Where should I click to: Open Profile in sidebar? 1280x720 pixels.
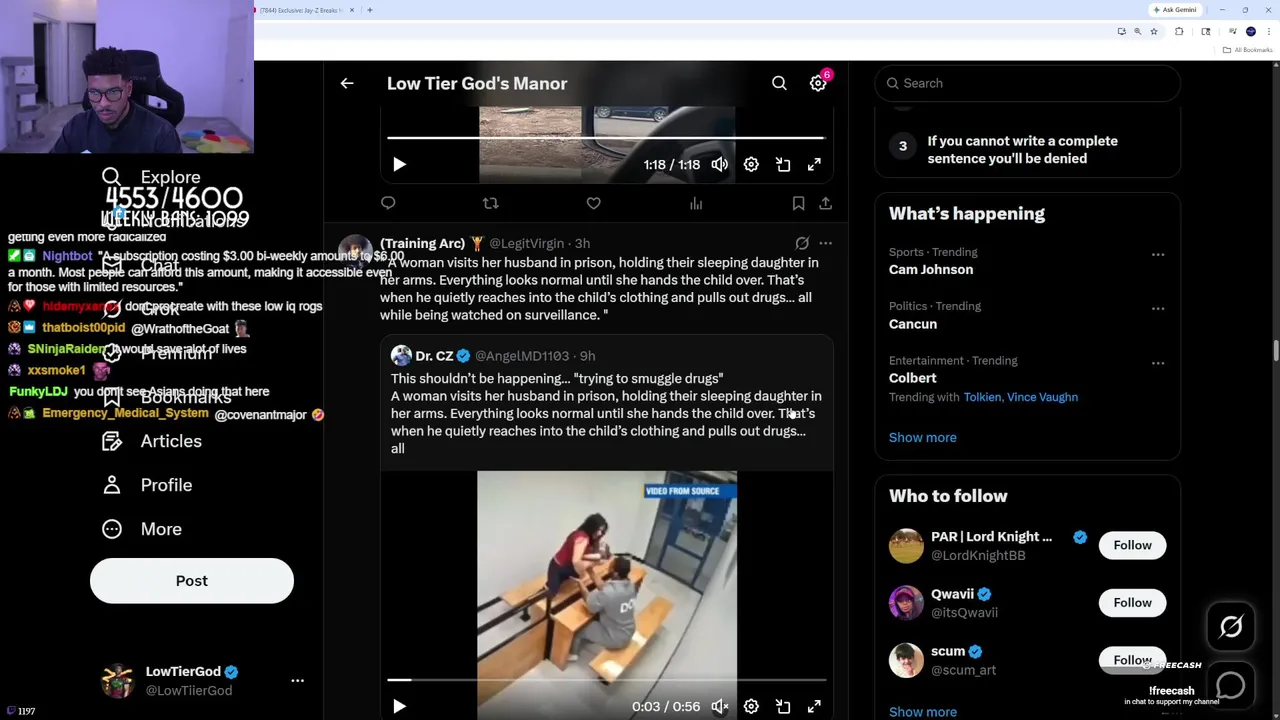click(147, 485)
